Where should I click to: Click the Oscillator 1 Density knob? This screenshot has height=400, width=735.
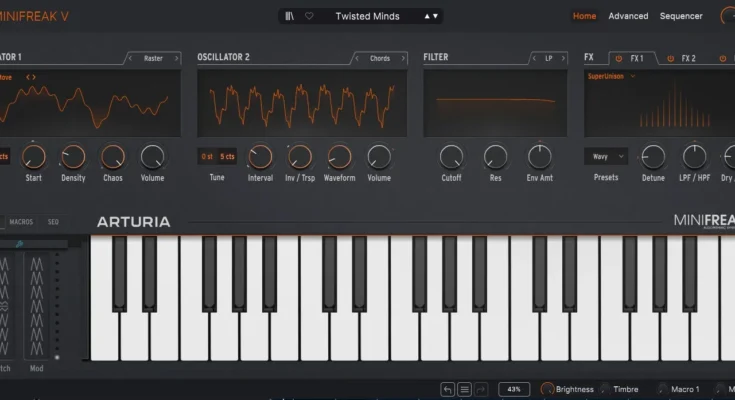[x=73, y=157]
